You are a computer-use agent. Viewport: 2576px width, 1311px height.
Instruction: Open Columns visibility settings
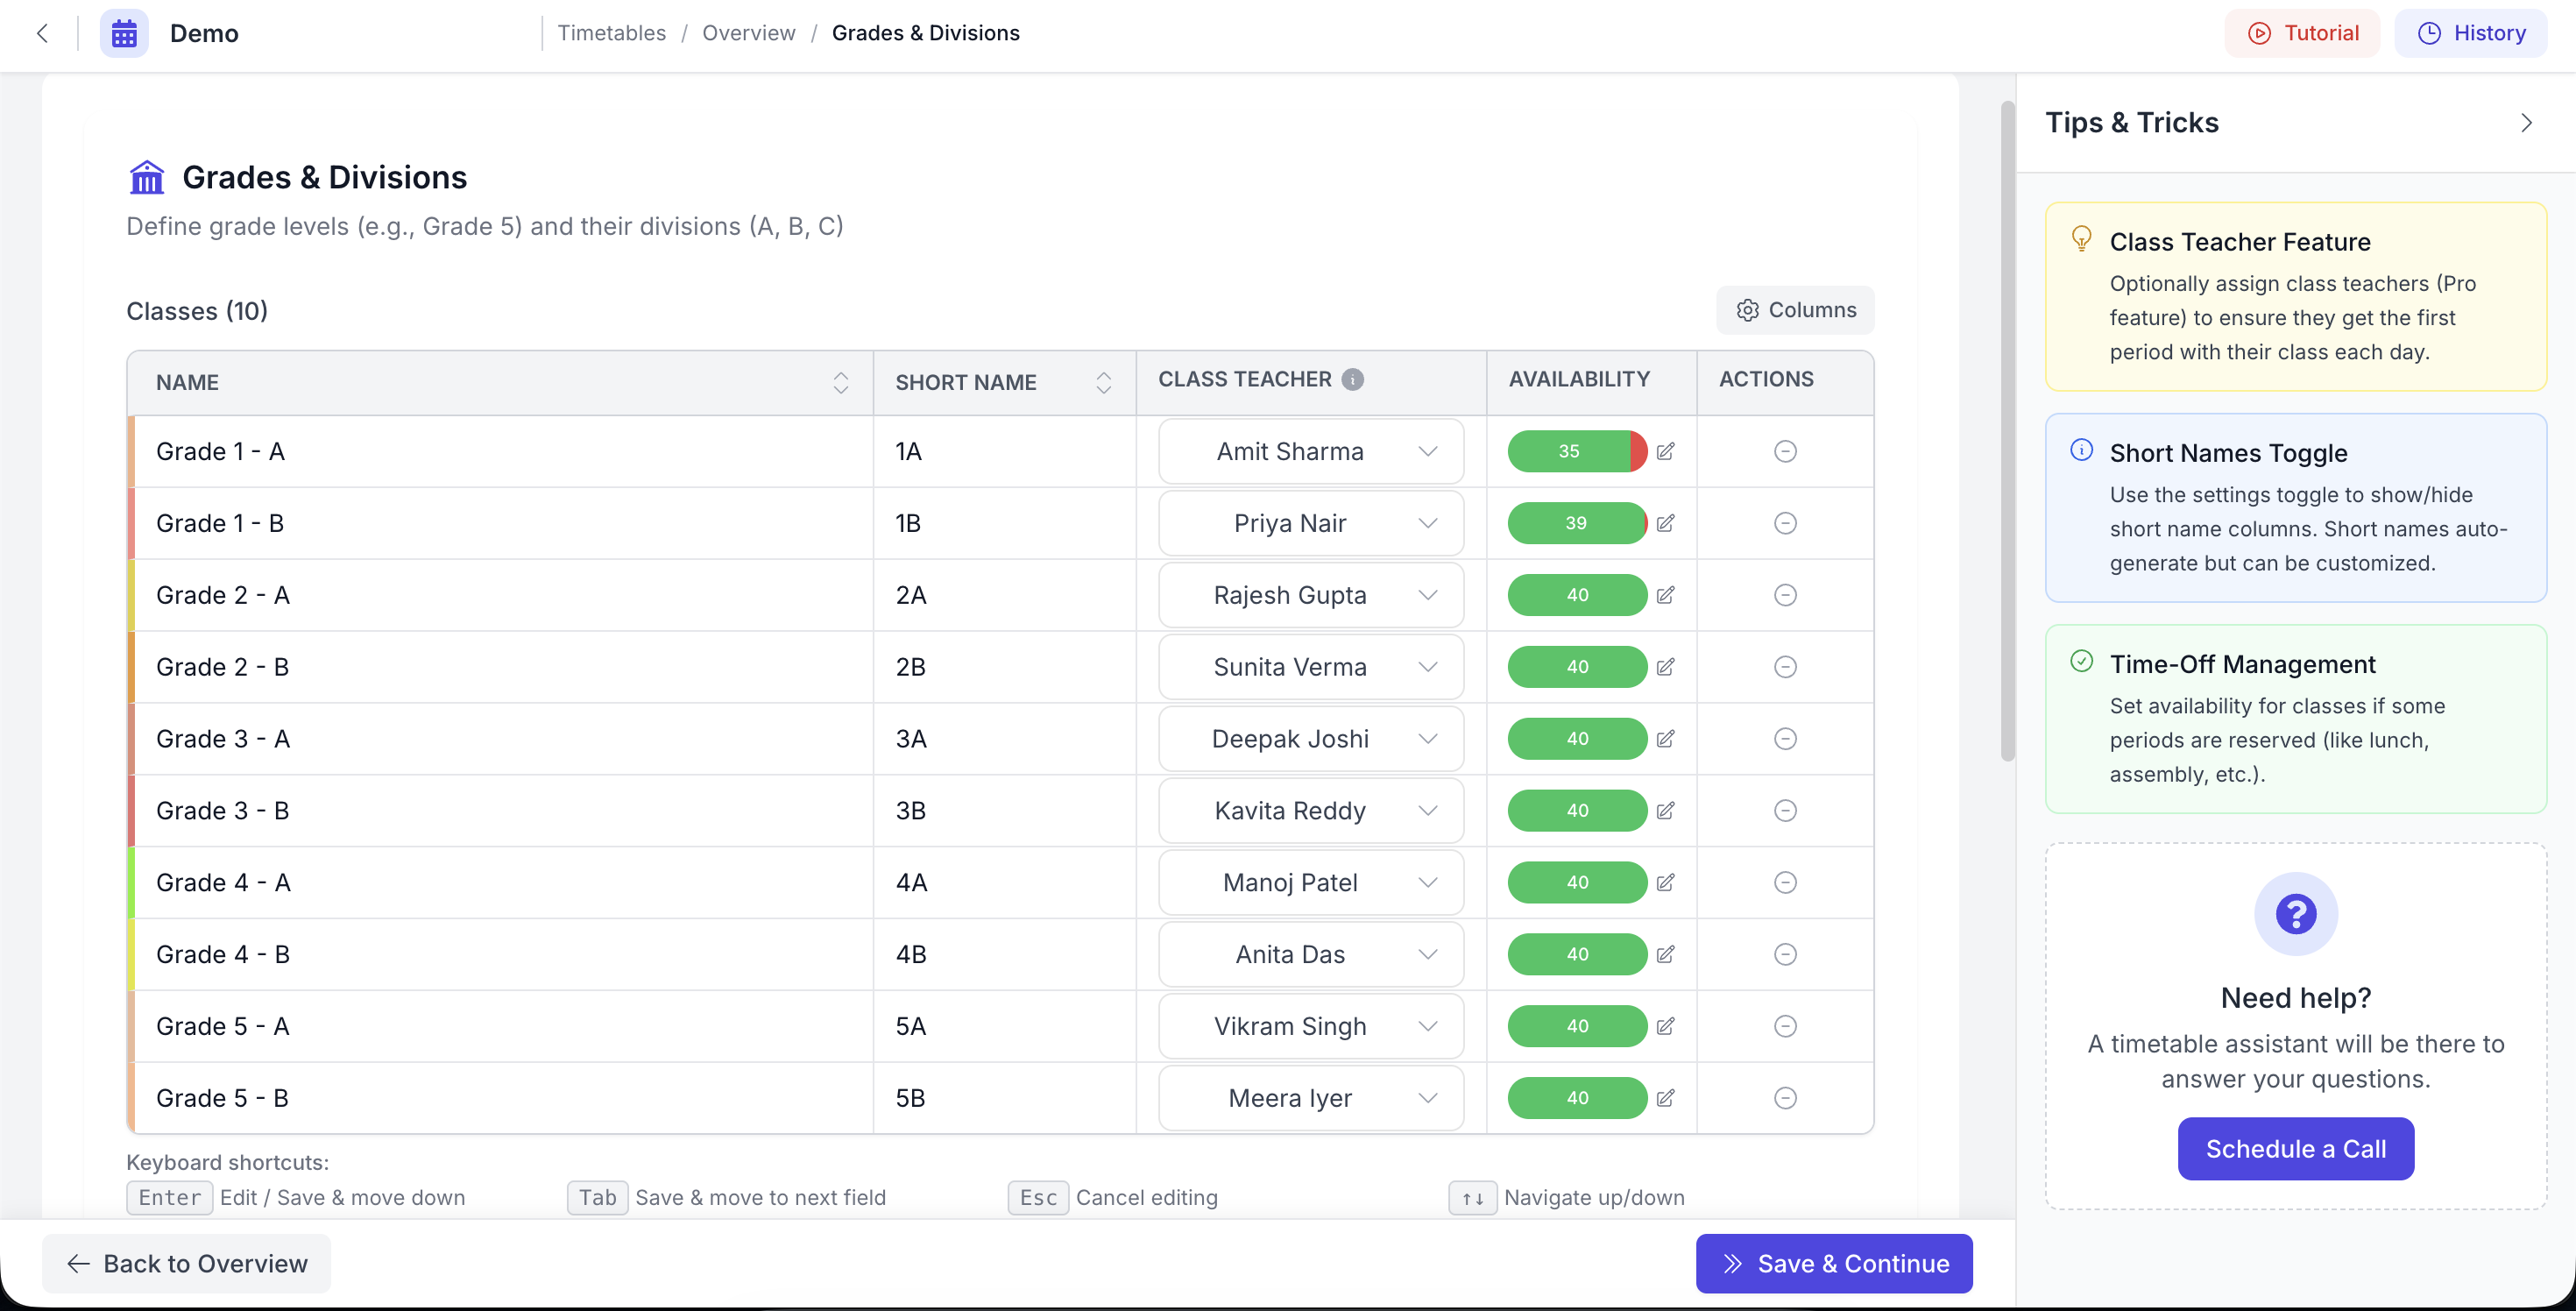tap(1795, 310)
